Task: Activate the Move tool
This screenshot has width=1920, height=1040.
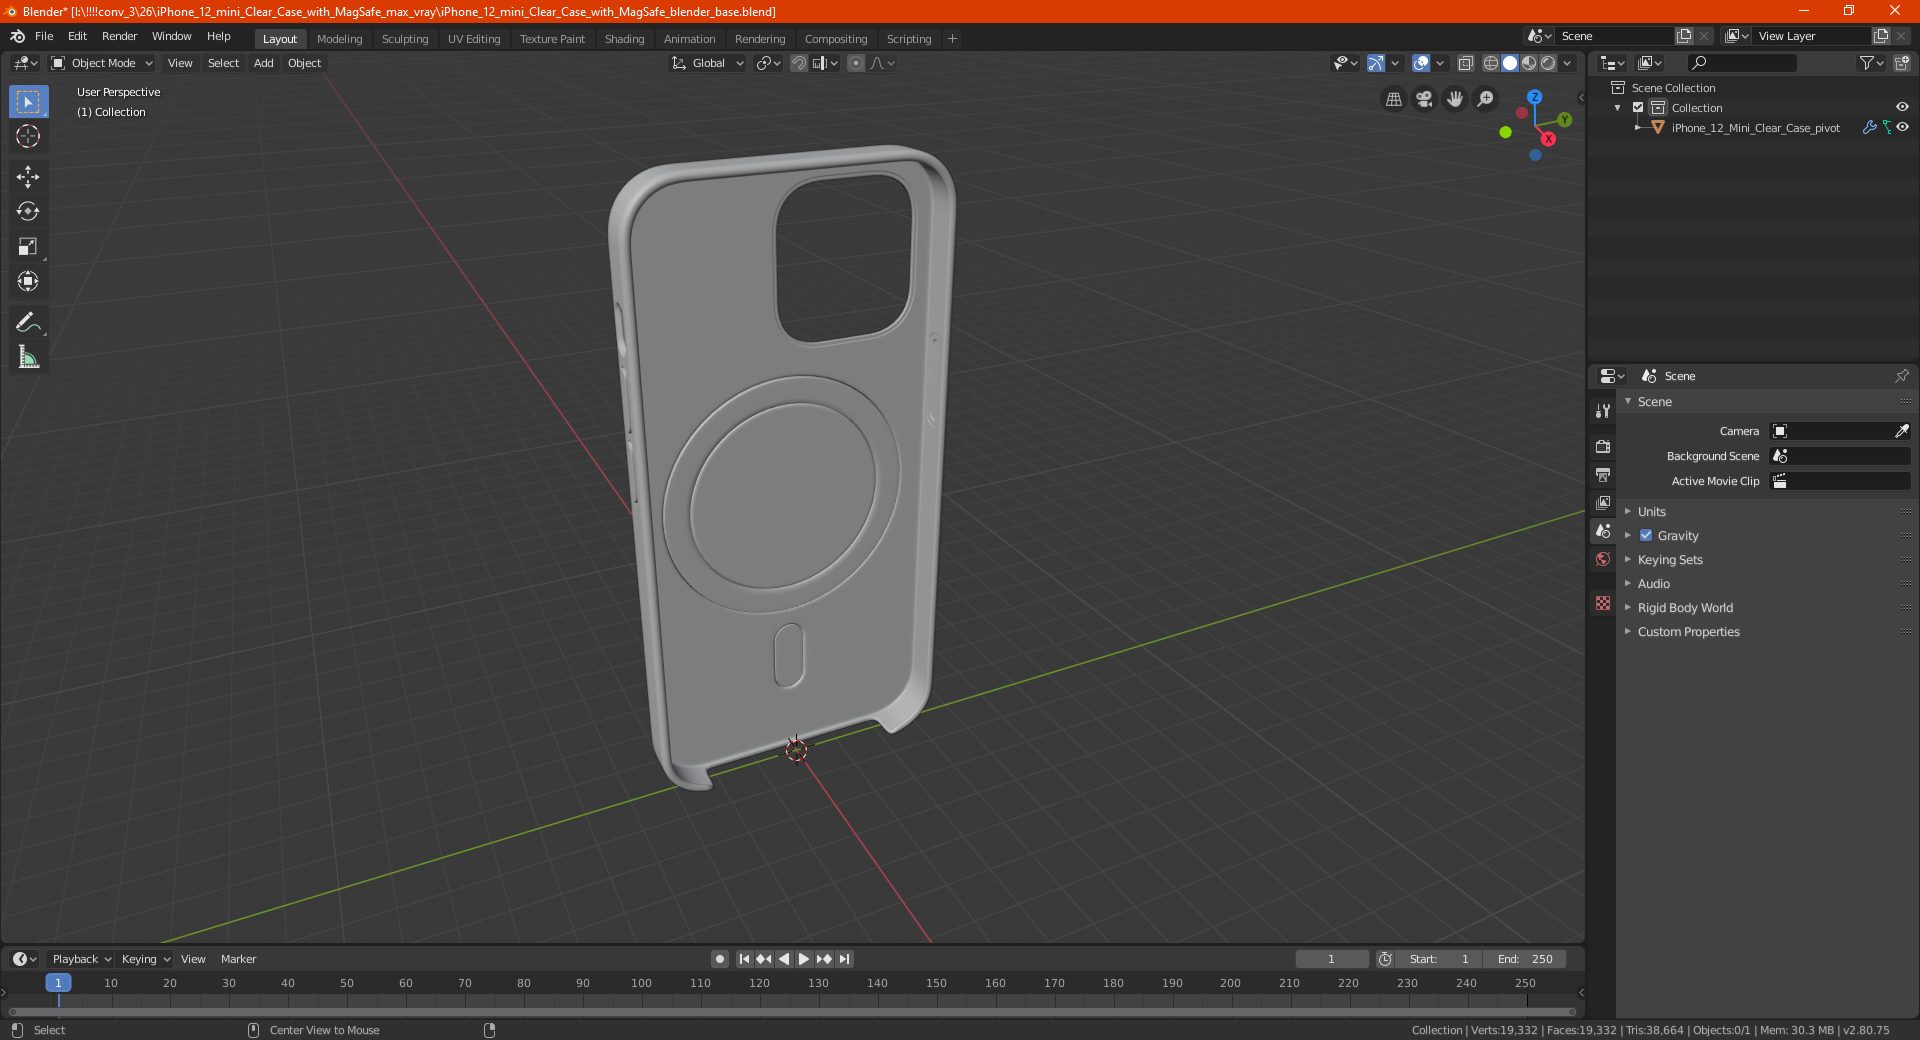Action: [x=28, y=177]
